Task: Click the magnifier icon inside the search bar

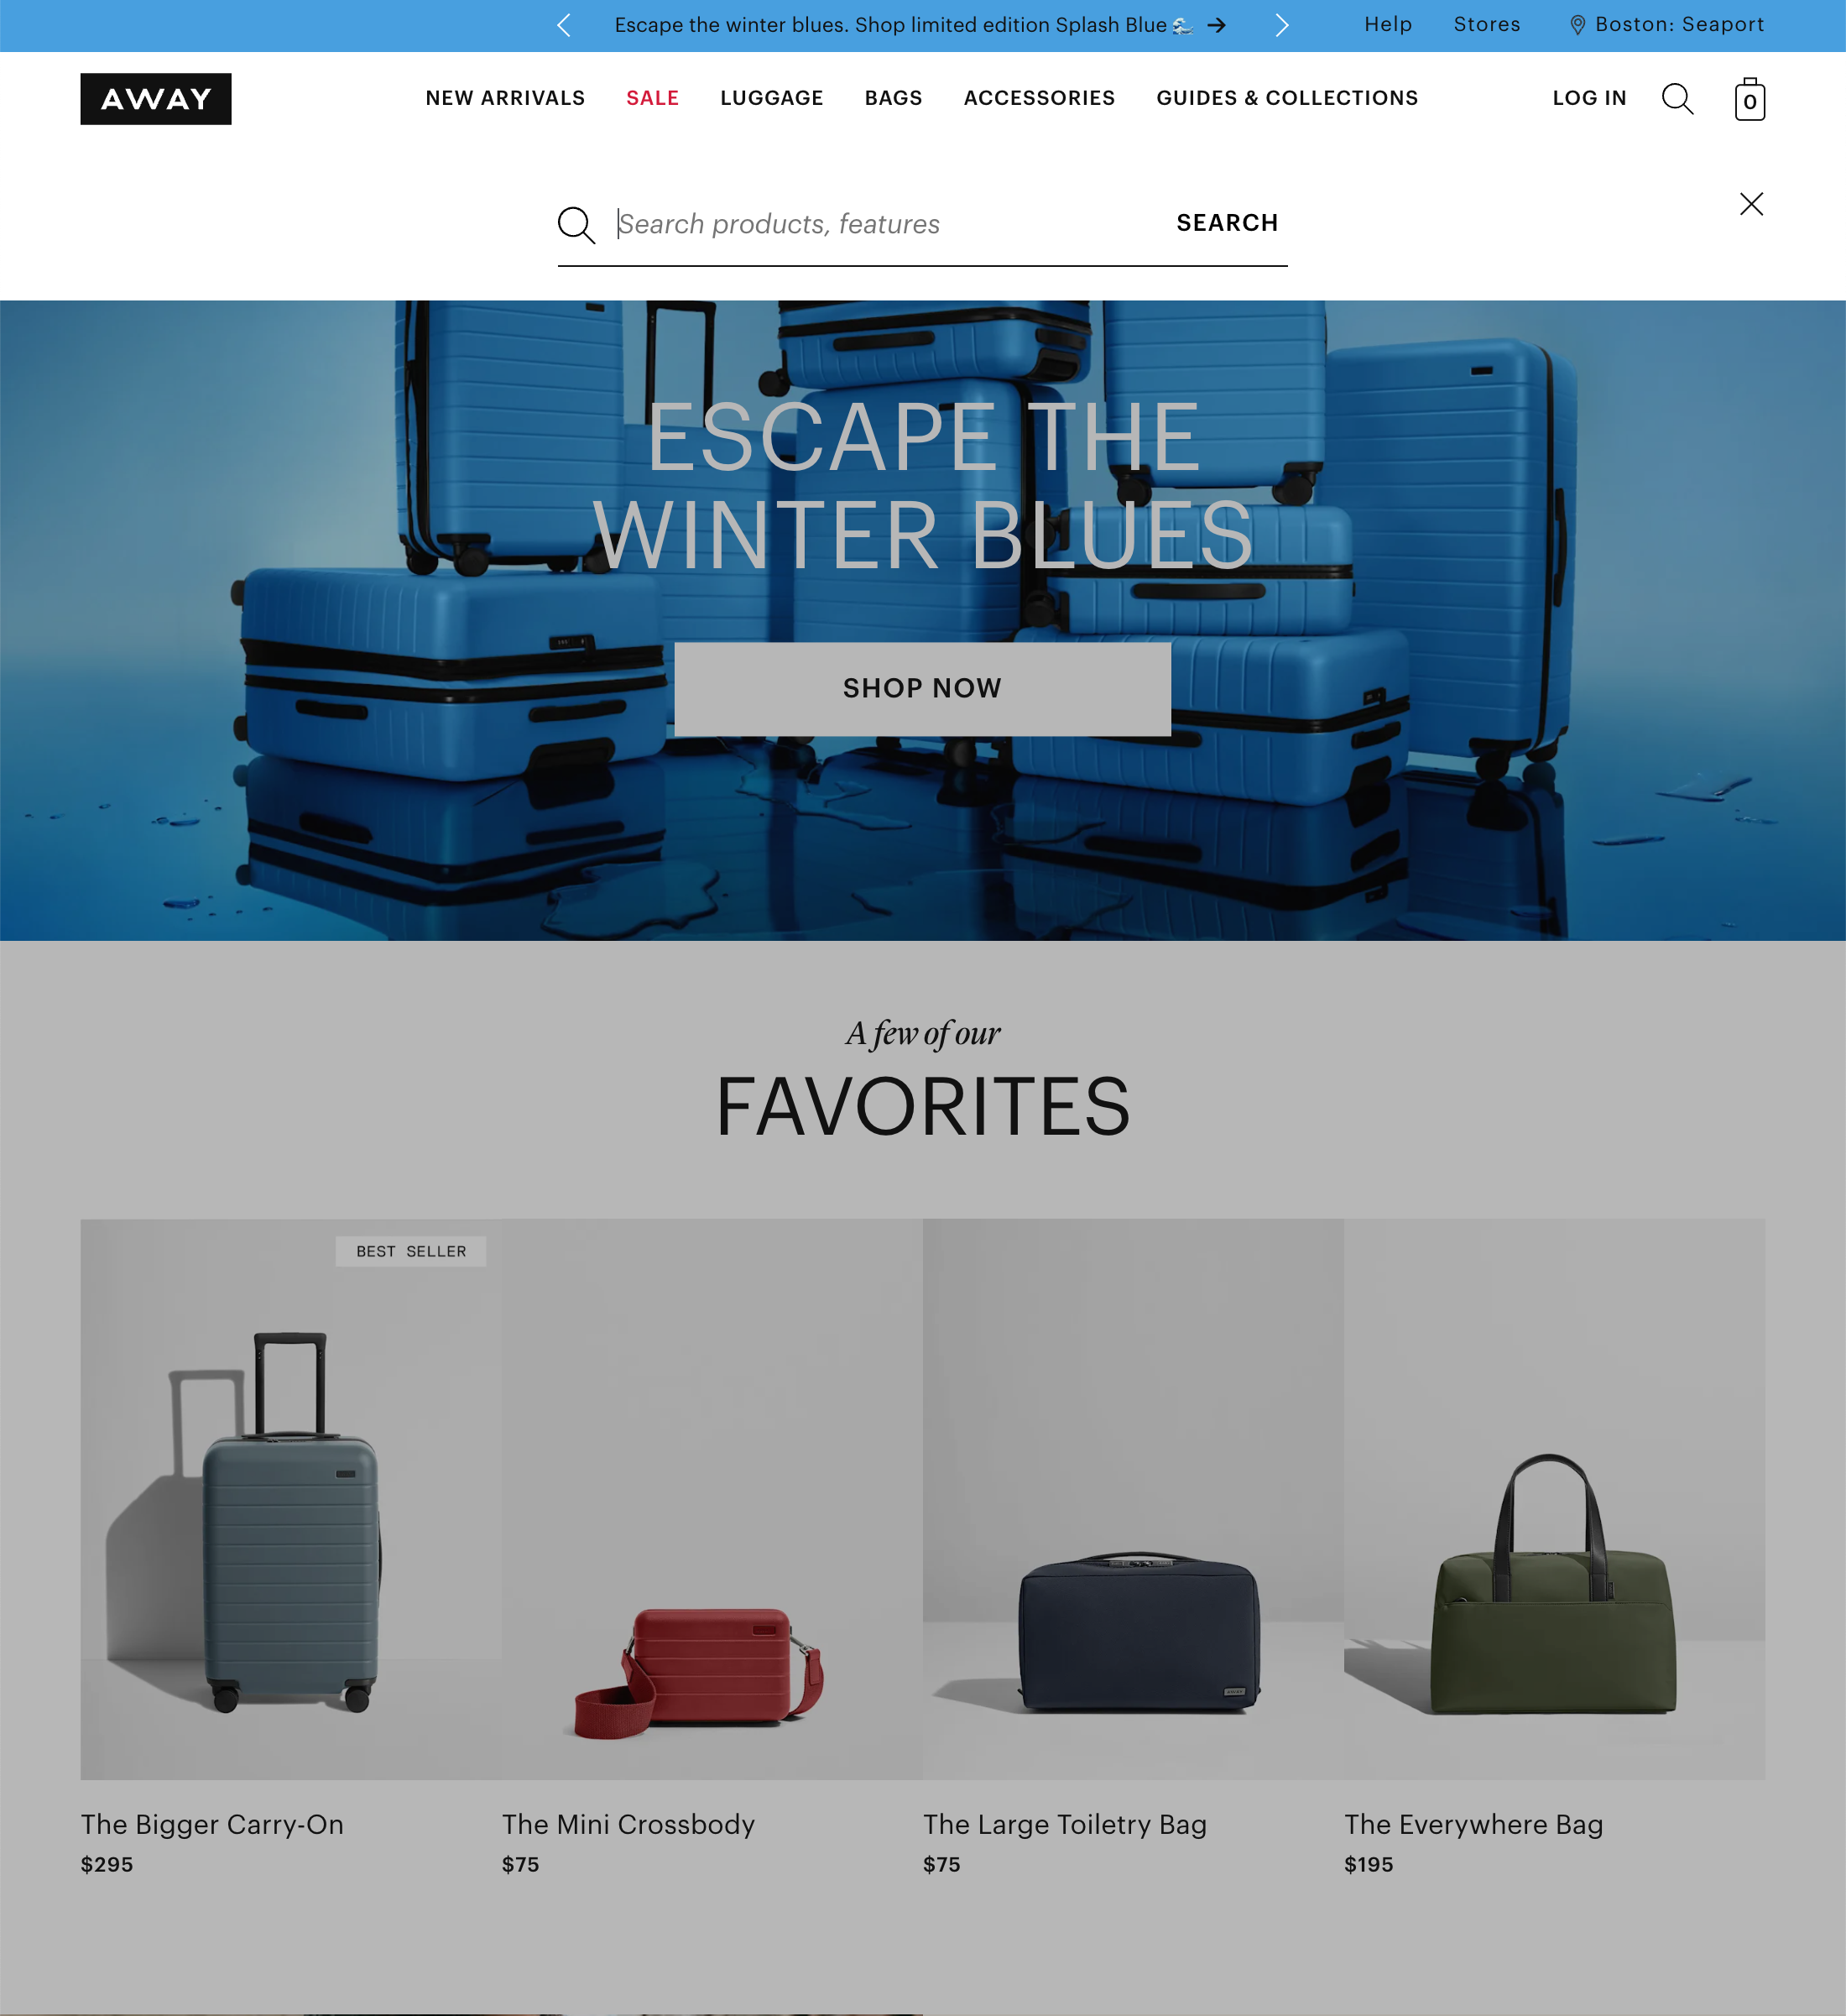Action: click(x=576, y=225)
